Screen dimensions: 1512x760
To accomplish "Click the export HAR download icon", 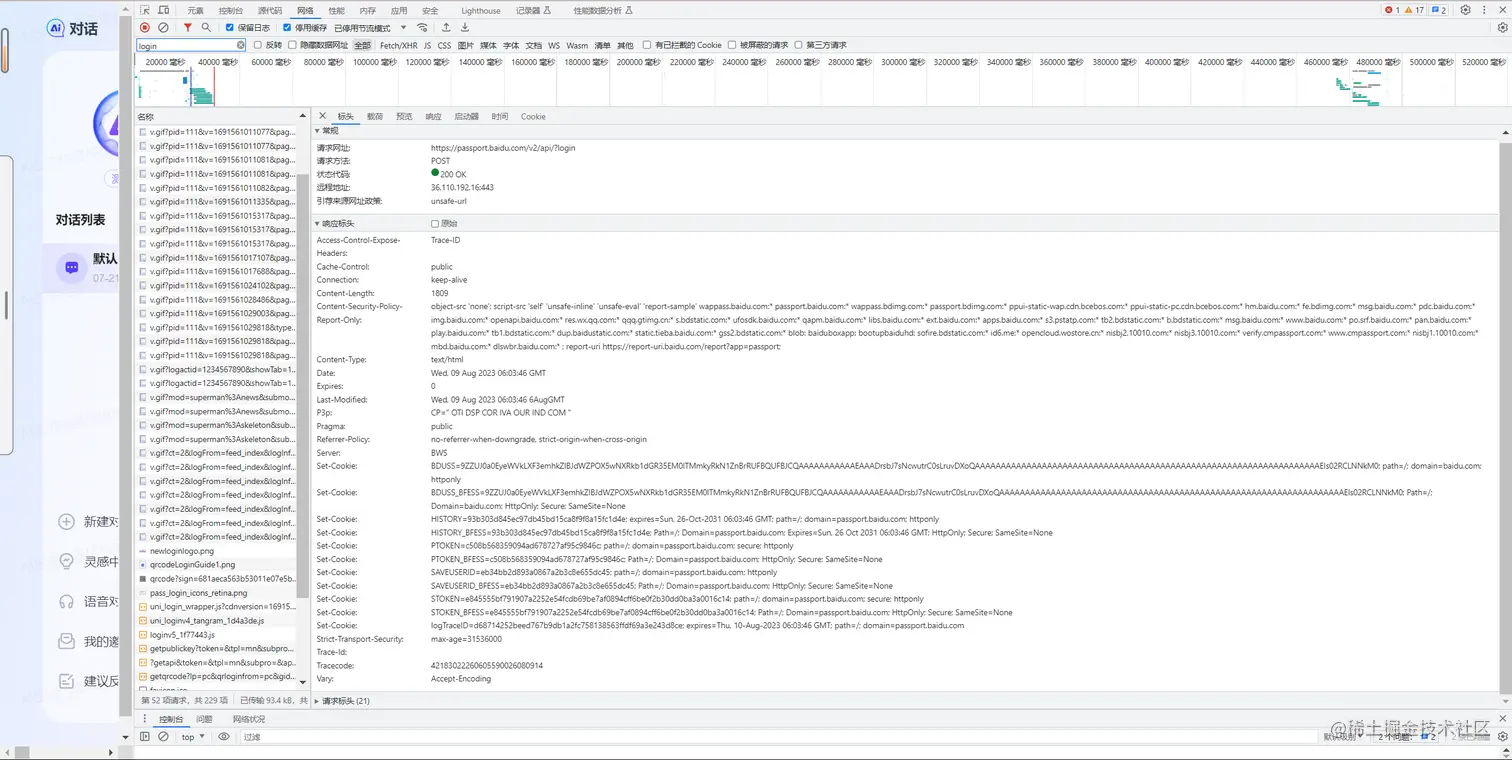I will [x=465, y=28].
